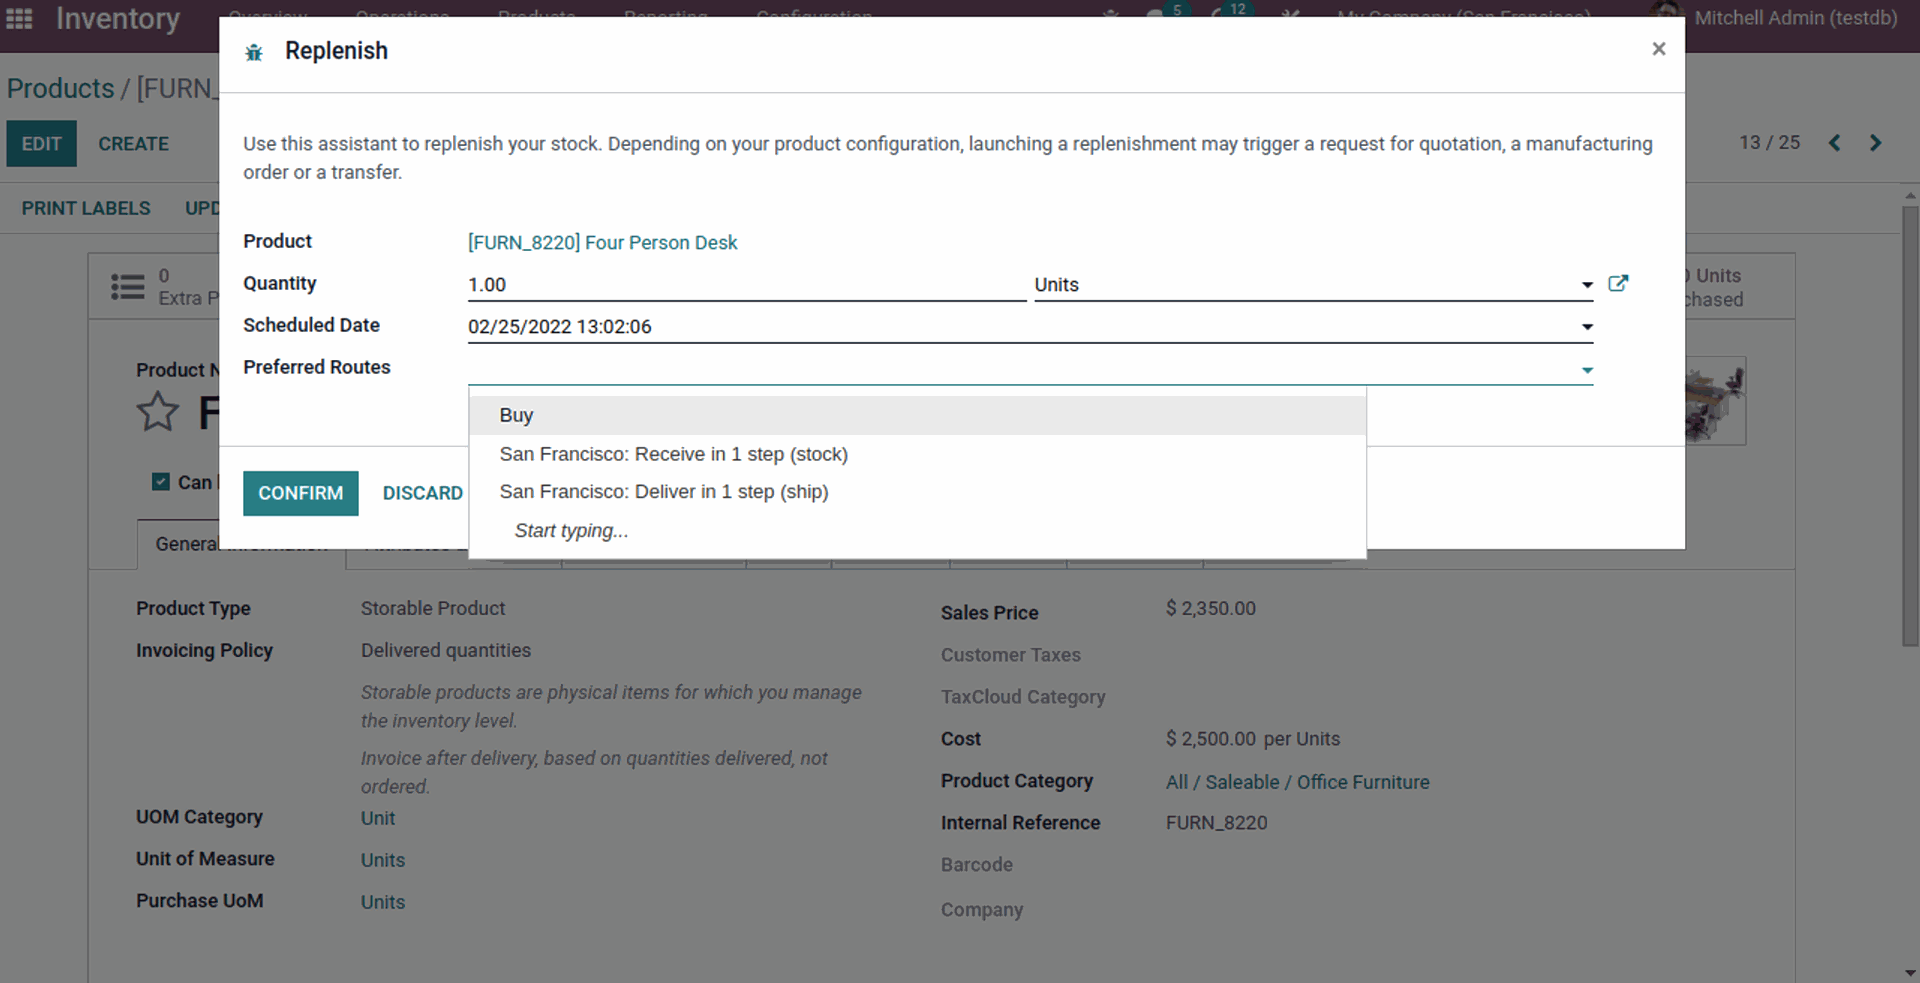
Task: Open the apps grid menu icon
Action: 19,18
